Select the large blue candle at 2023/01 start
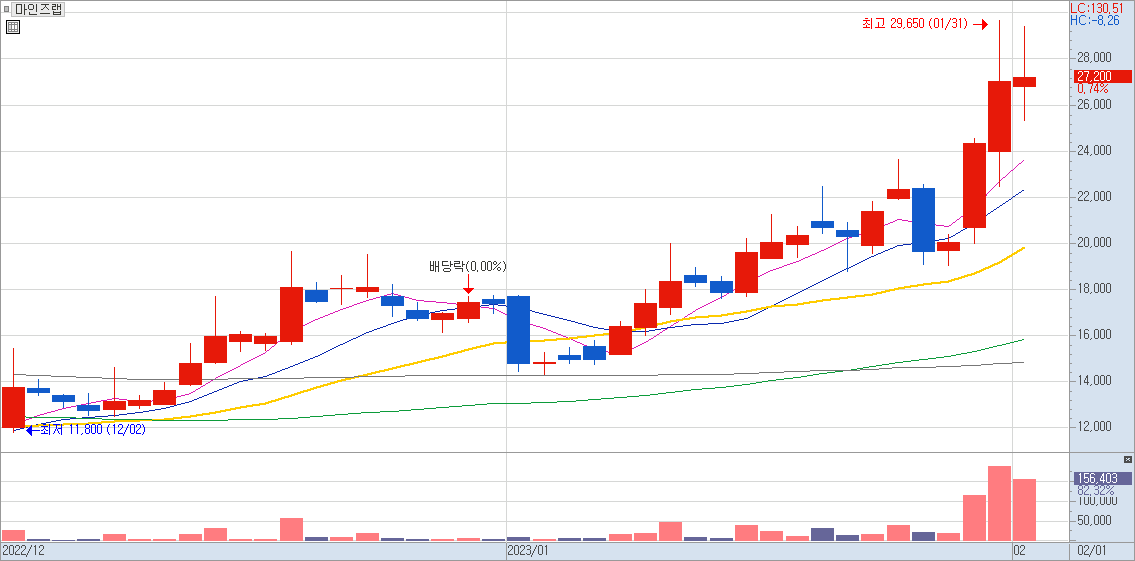This screenshot has height=561, width=1135. (x=518, y=330)
